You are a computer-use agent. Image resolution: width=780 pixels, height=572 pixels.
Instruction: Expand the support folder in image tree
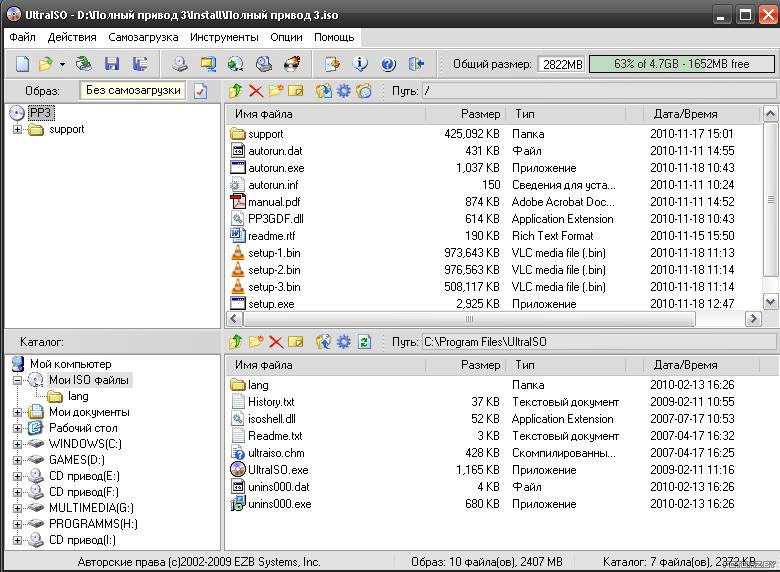point(17,129)
